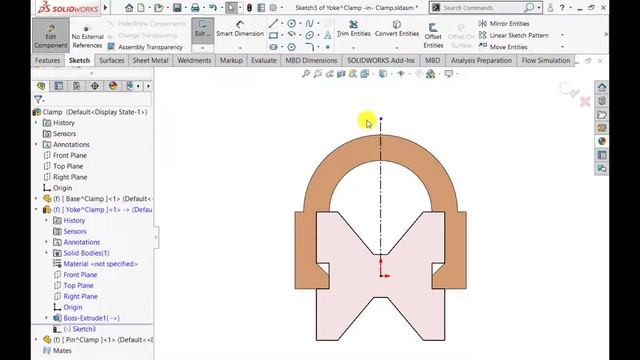The width and height of the screenshot is (640, 360).
Task: Open the Smart Dimension dropdown arrow
Action: pos(240,48)
